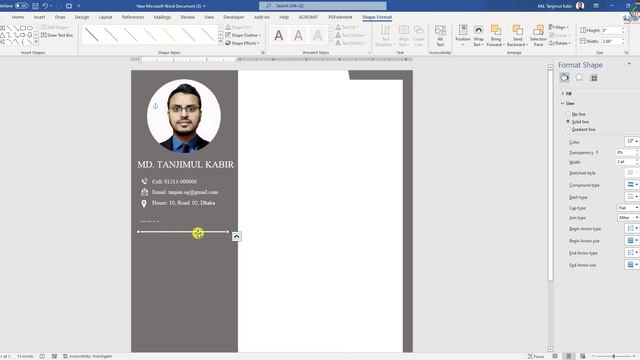Click the Focus mode button in status bar
Image resolution: width=640 pixels, height=360 pixels.
(x=536, y=356)
